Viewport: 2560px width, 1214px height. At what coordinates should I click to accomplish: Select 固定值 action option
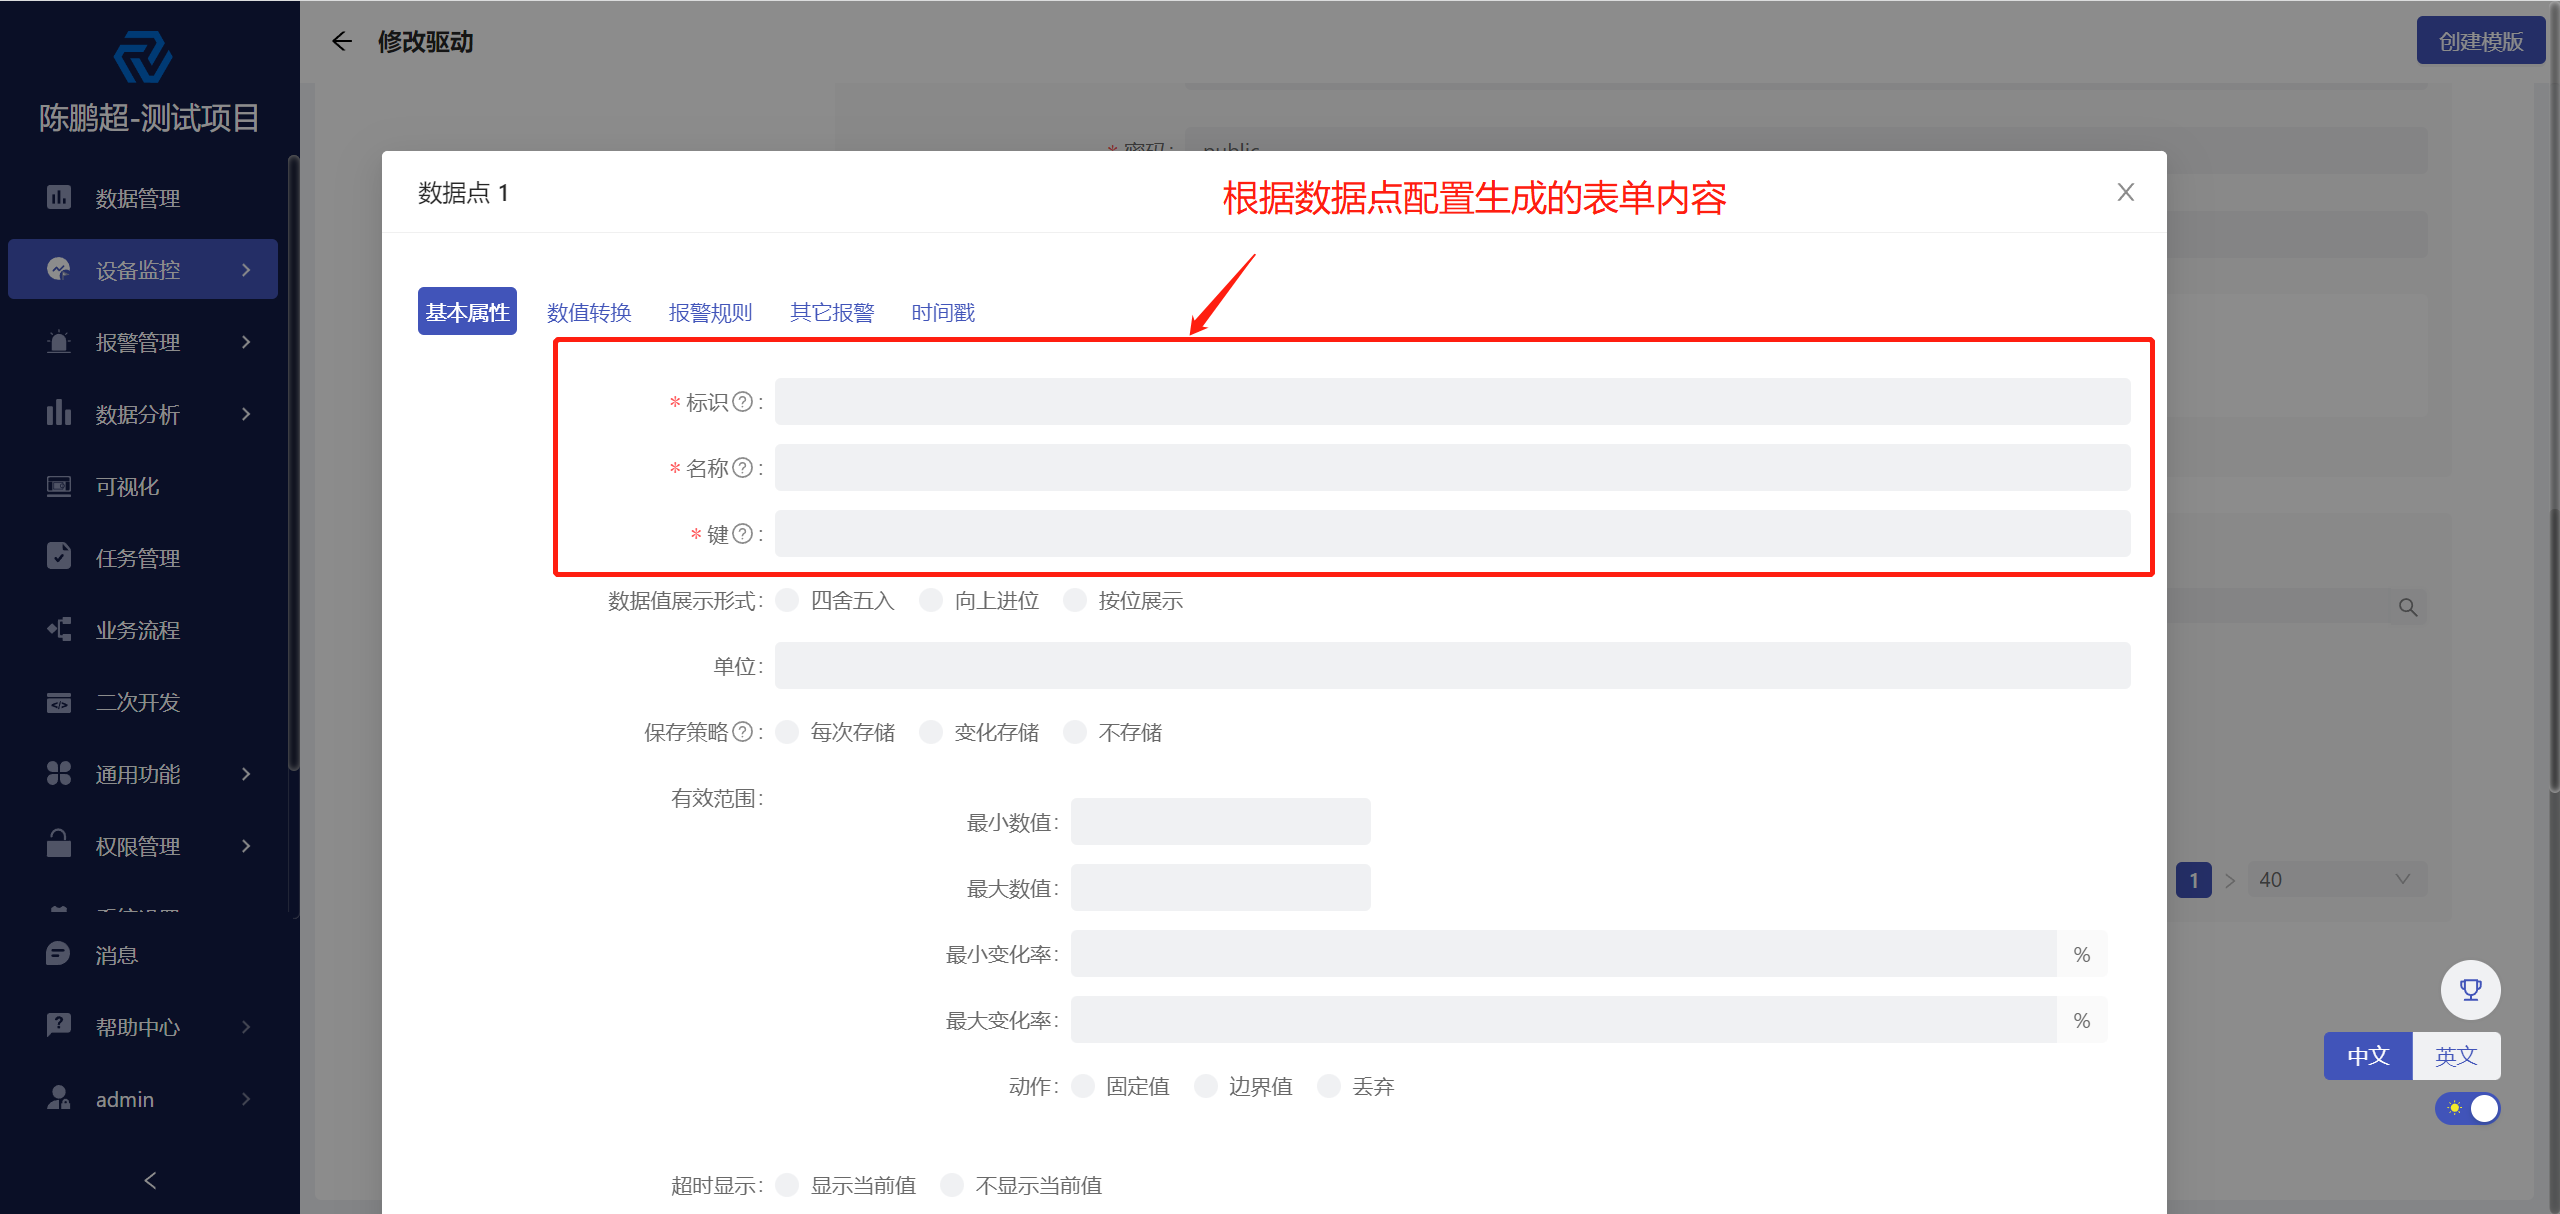[x=1083, y=1086]
